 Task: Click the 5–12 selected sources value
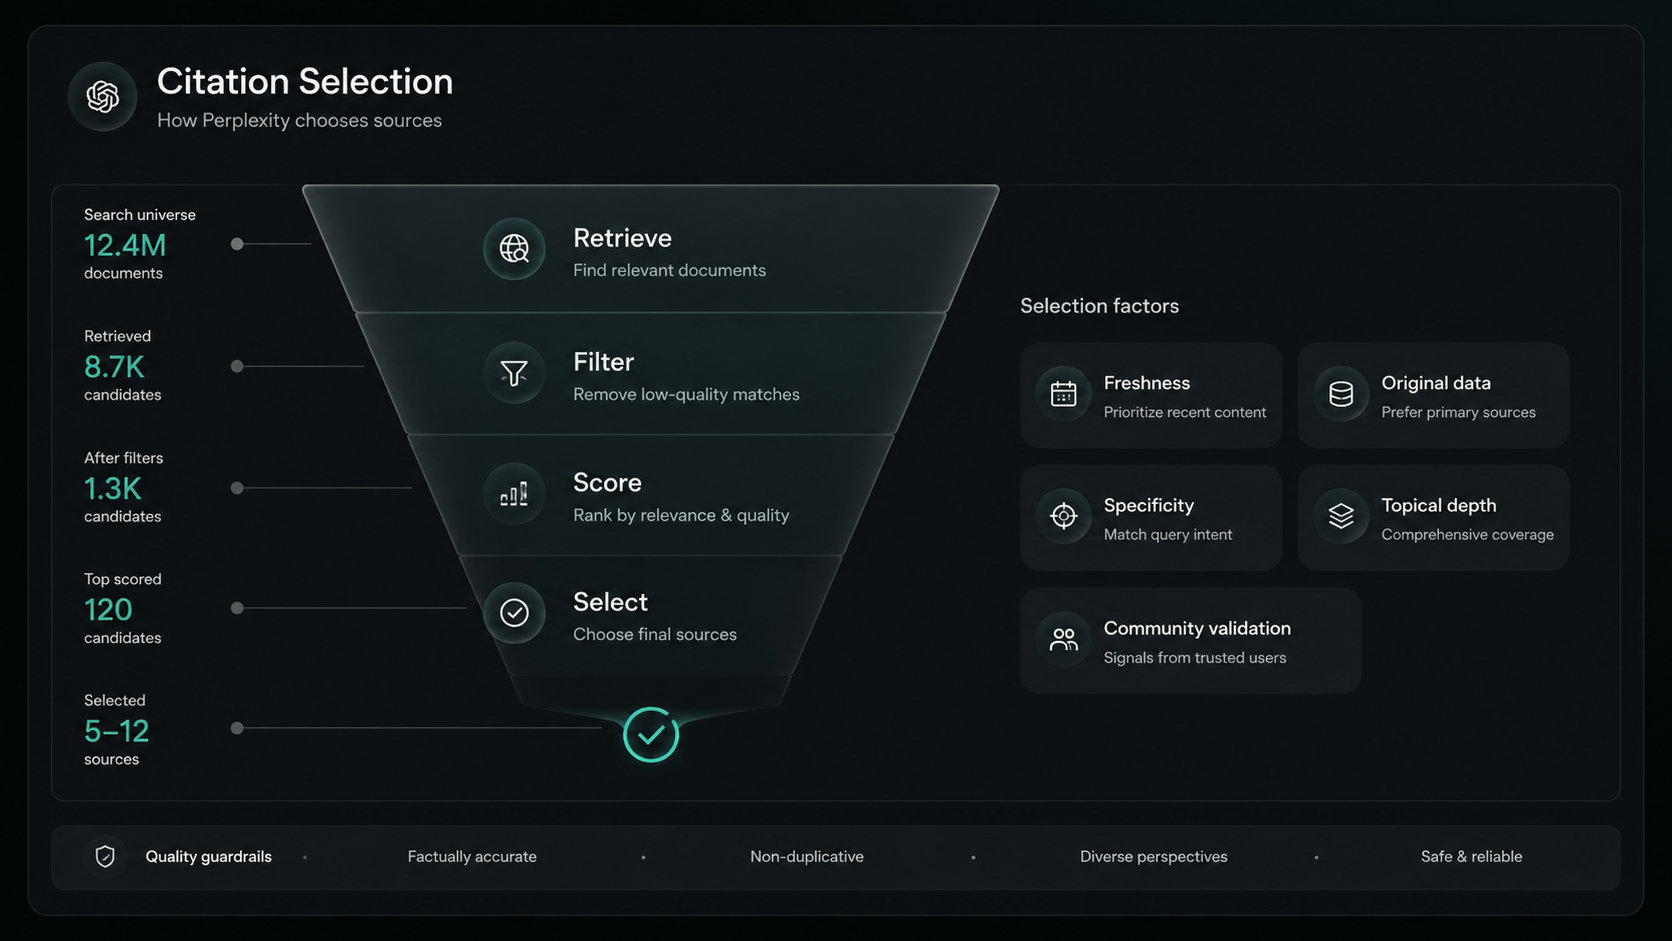[116, 731]
